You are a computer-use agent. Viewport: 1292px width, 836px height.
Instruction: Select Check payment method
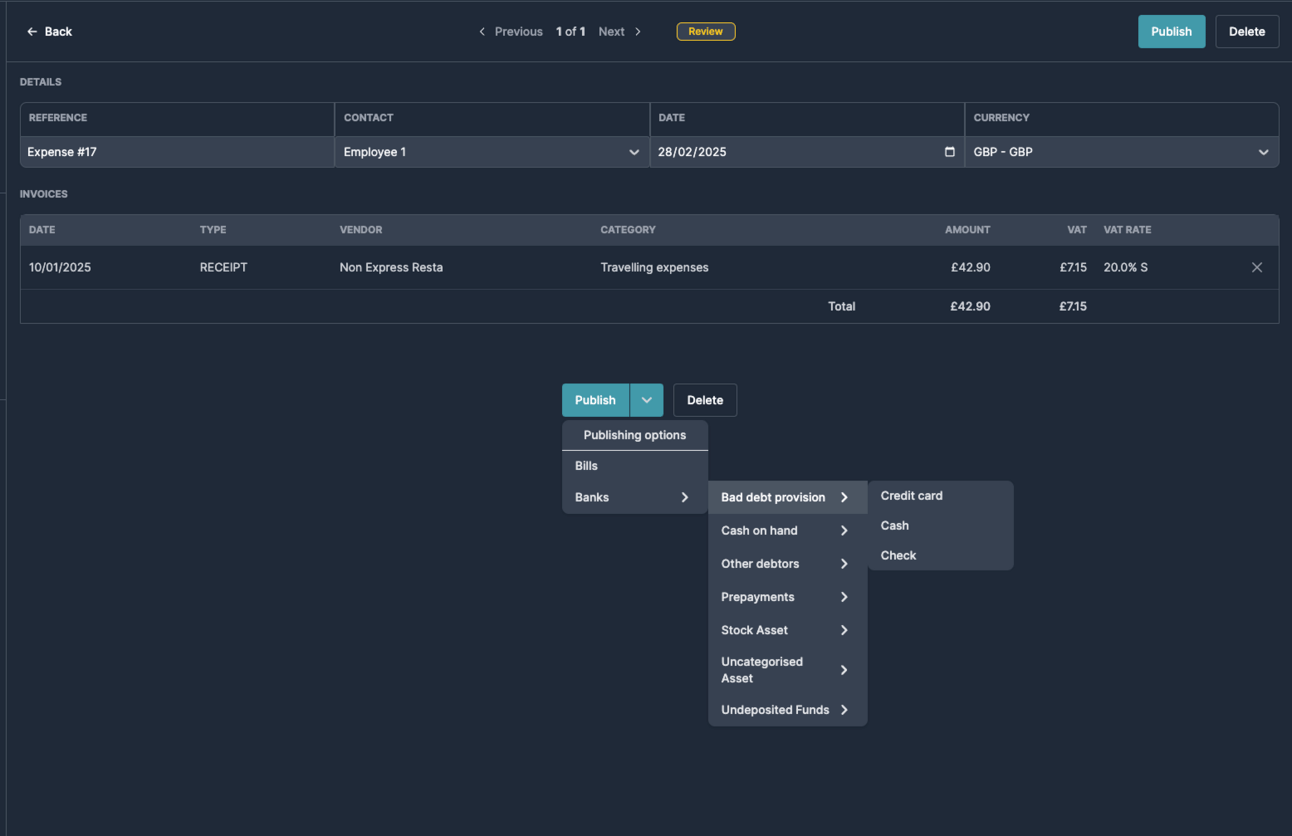click(x=940, y=556)
